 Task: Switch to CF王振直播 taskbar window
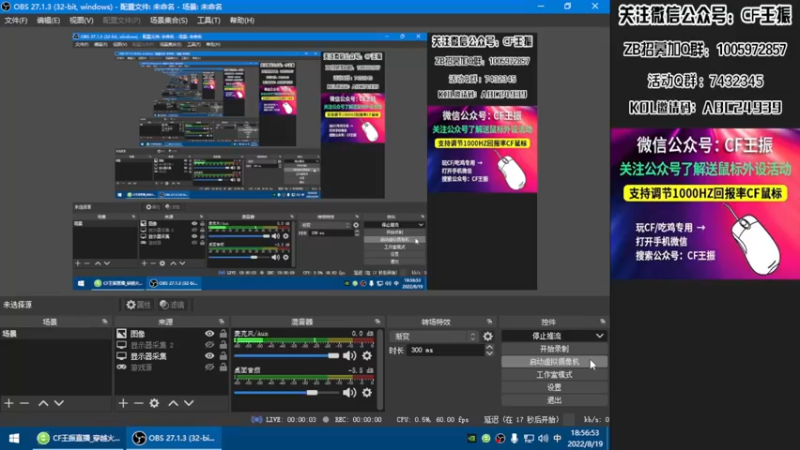79,438
